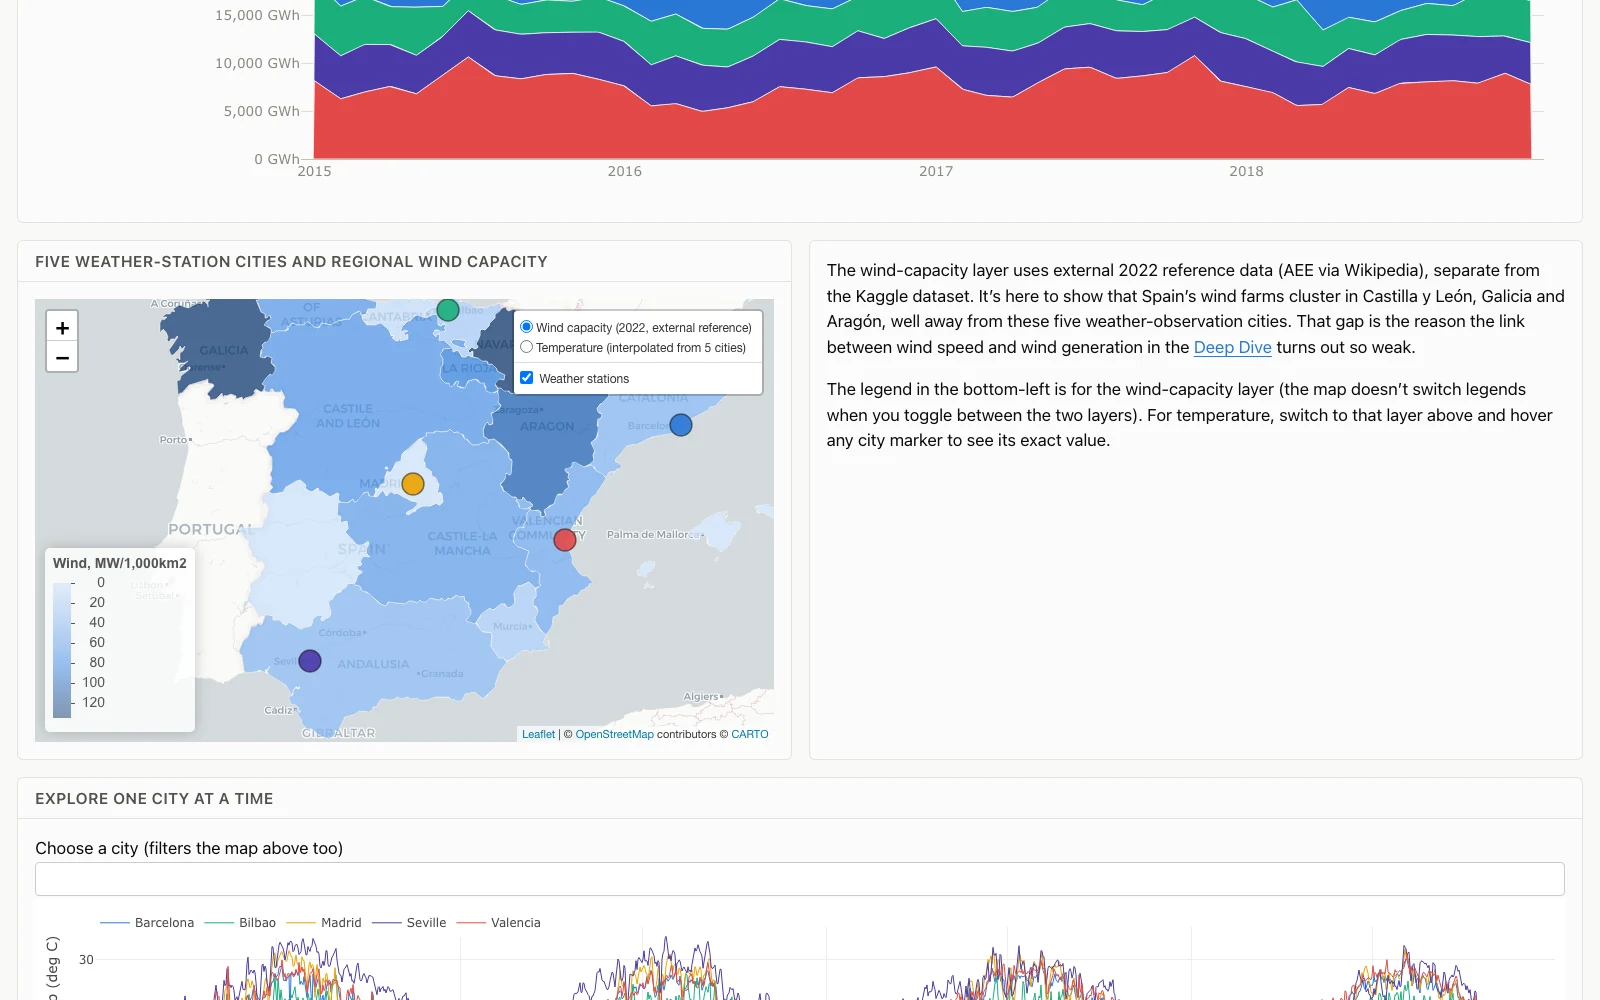Click the Wind, MW/1,000km2 legend title

click(120, 563)
